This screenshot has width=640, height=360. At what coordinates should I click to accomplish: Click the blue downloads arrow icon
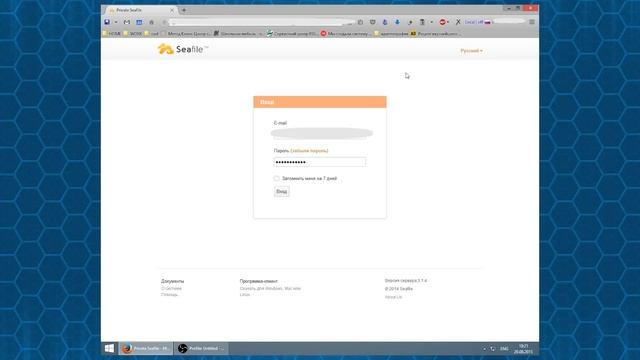[x=397, y=22]
